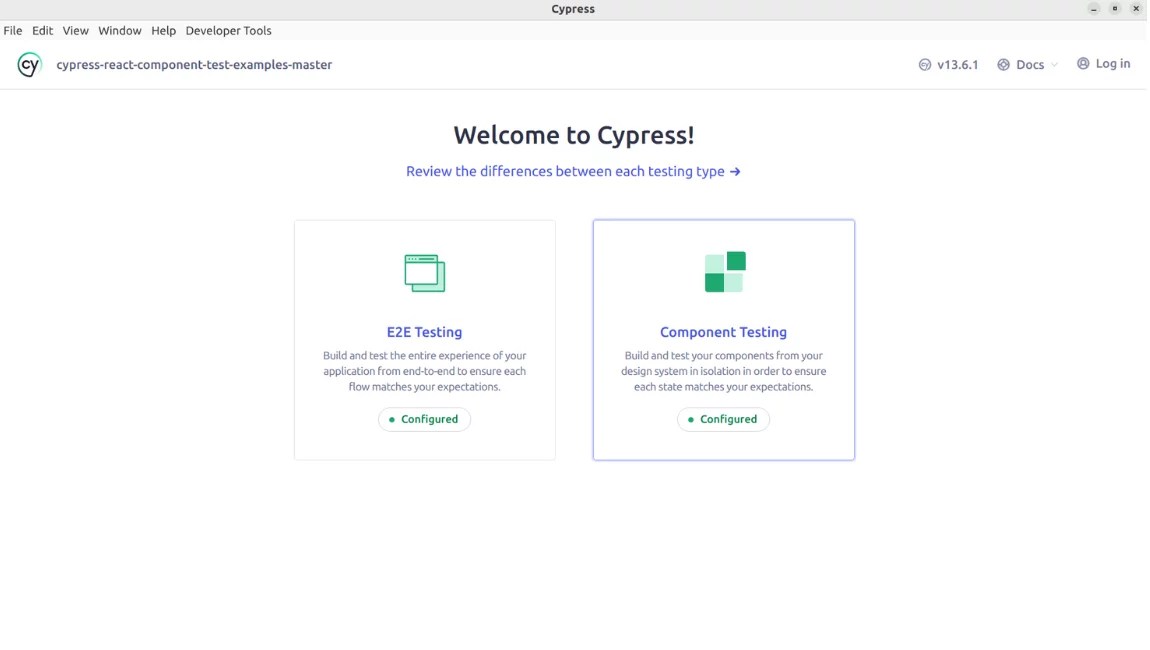Open the Window menu
Image resolution: width=1150 pixels, height=650 pixels.
click(x=119, y=30)
